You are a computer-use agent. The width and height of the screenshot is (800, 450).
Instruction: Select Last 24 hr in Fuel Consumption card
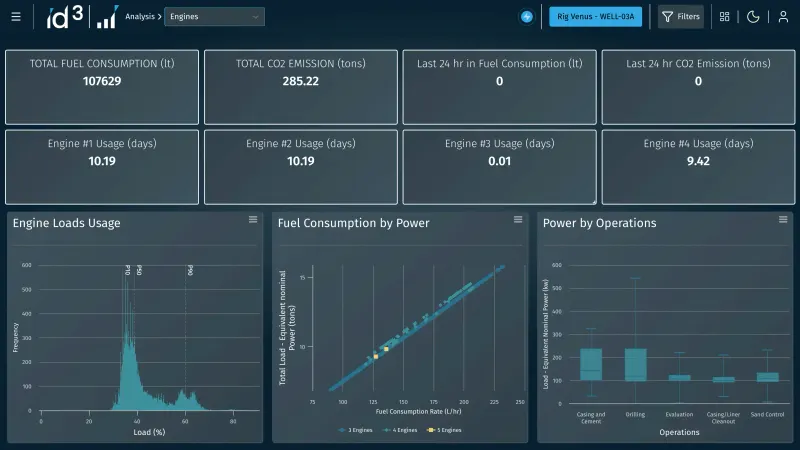(499, 87)
